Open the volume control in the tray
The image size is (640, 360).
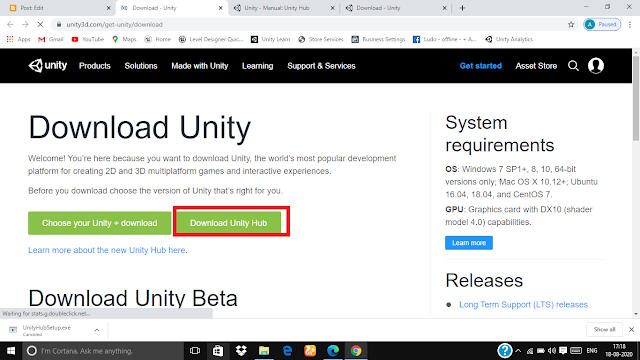click(x=552, y=351)
